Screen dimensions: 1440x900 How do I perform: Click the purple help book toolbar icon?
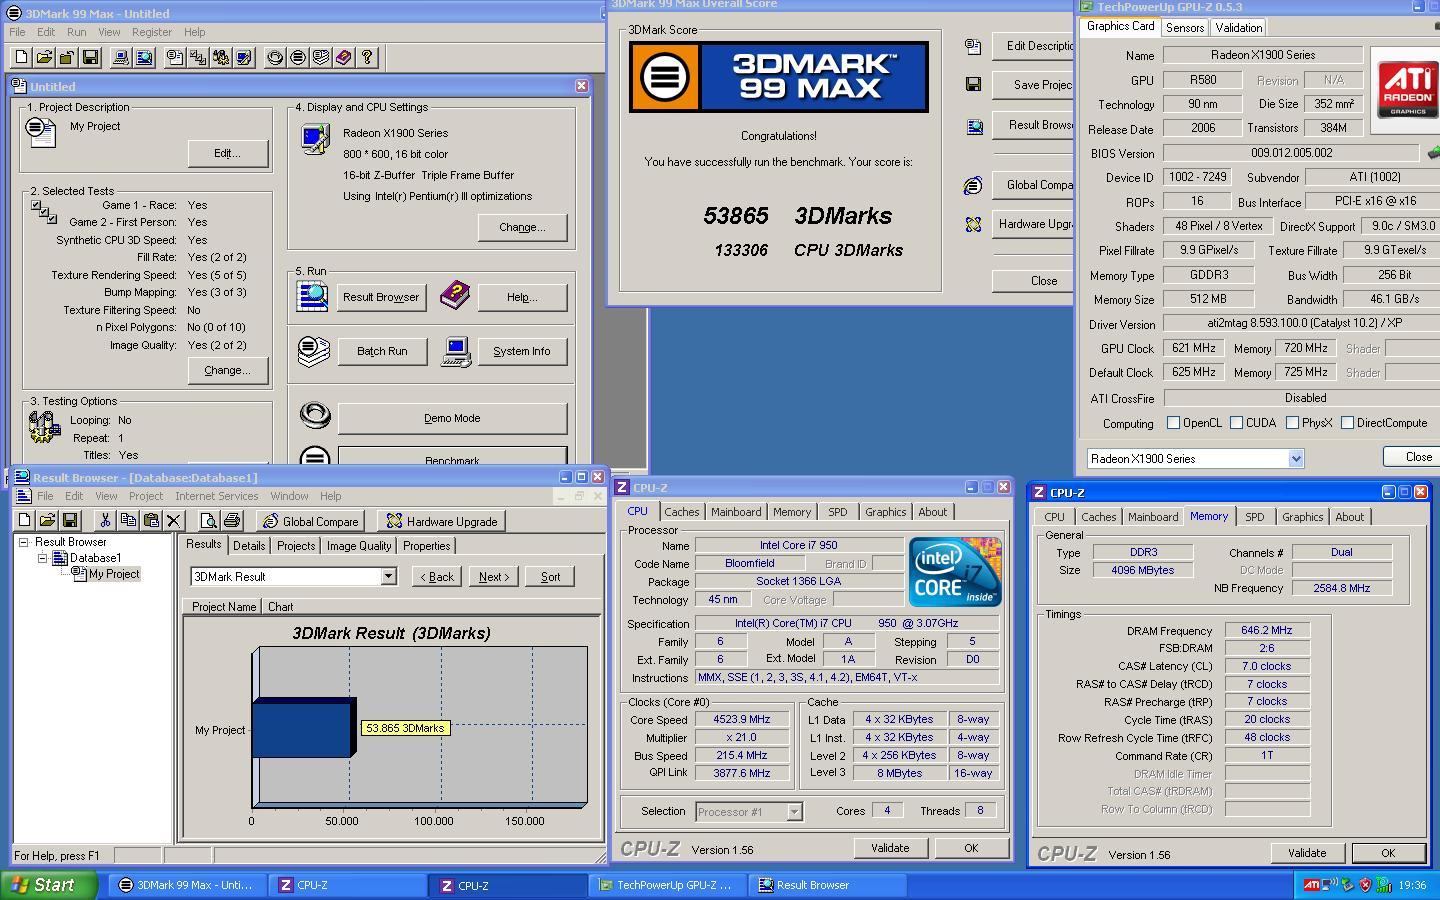[x=344, y=58]
